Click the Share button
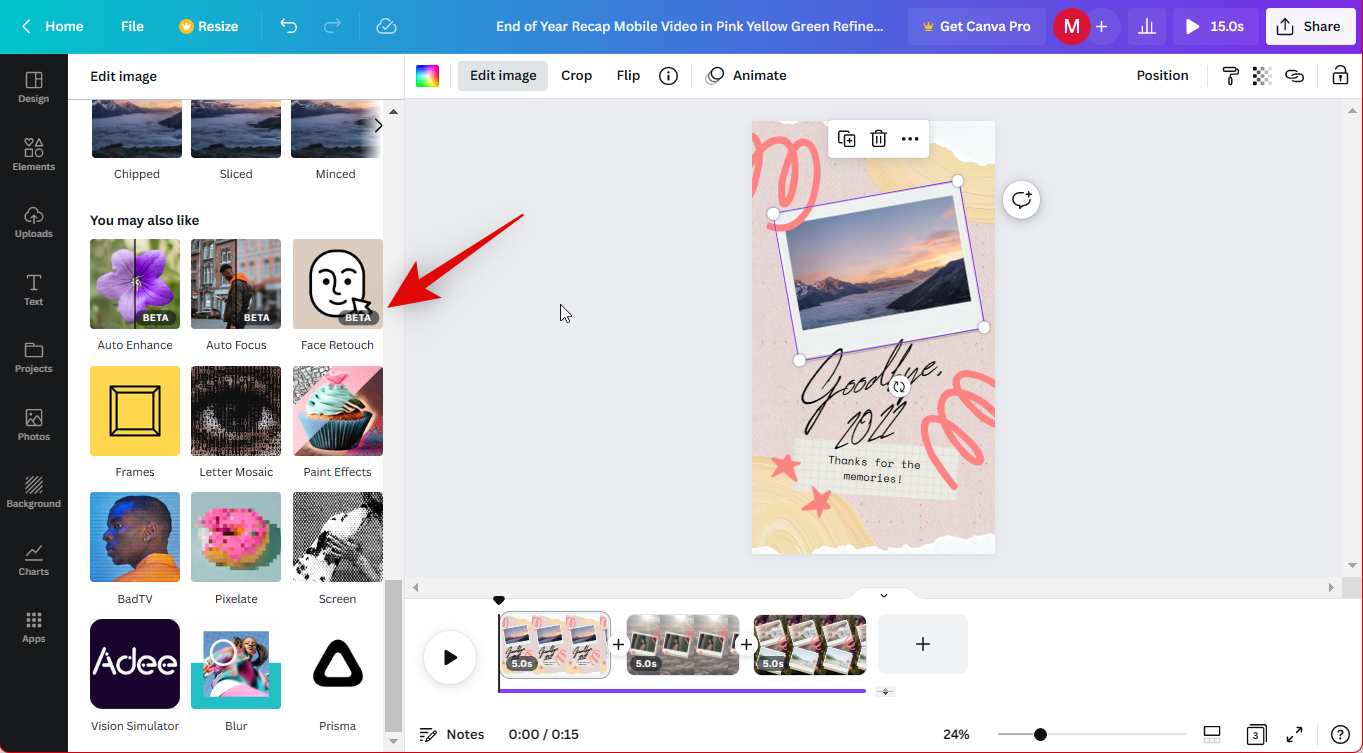The width and height of the screenshot is (1363, 753). (1310, 27)
